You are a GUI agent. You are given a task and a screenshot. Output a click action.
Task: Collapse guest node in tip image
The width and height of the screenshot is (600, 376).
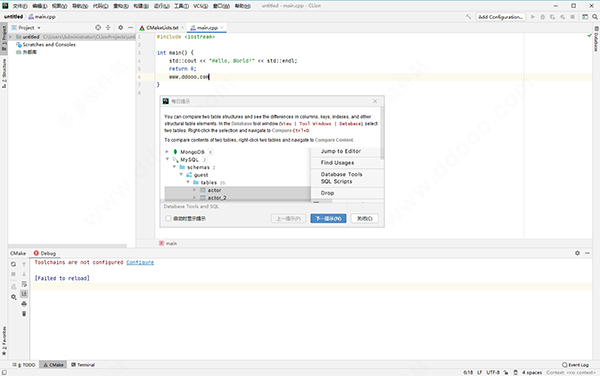[181, 174]
